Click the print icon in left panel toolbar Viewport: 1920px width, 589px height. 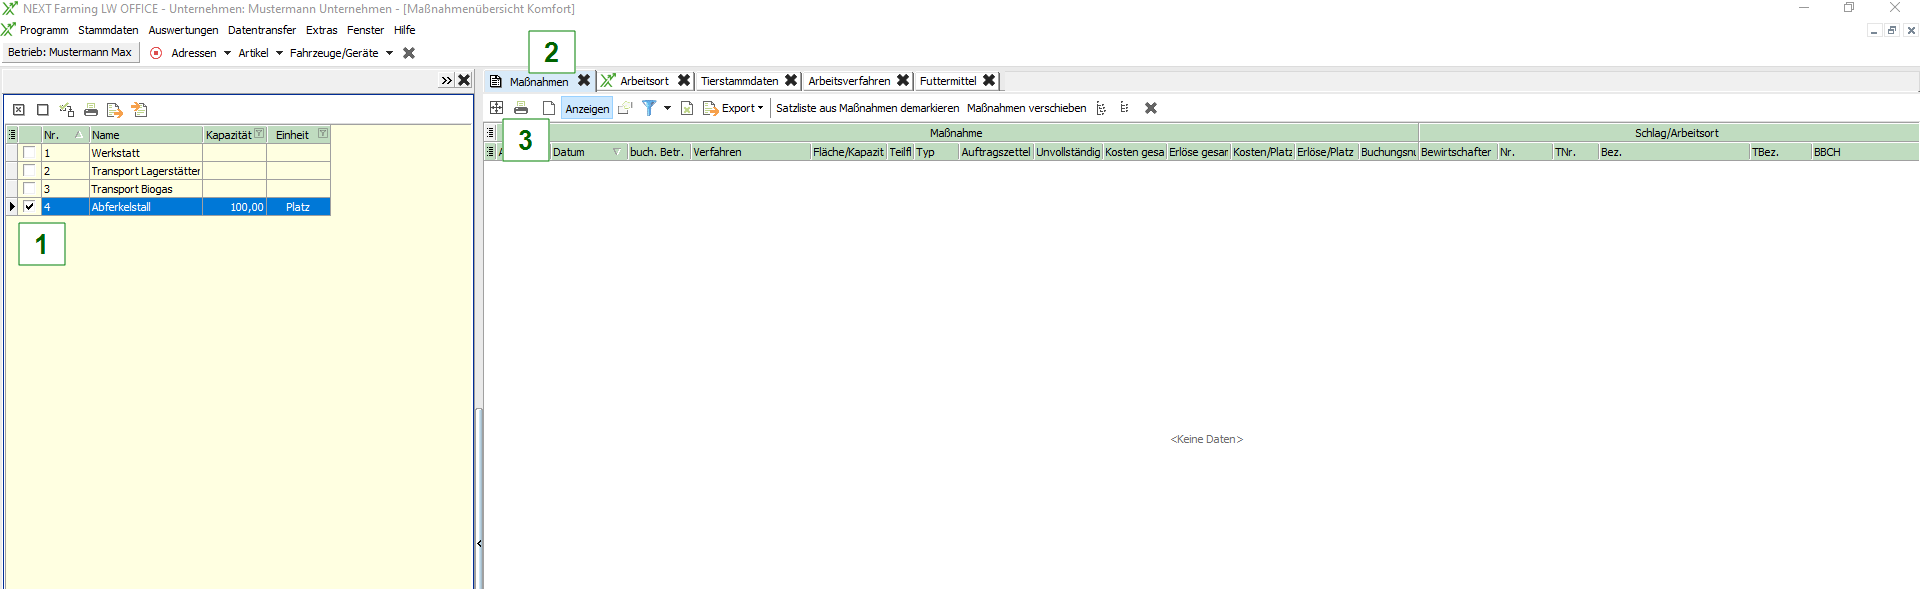(91, 110)
